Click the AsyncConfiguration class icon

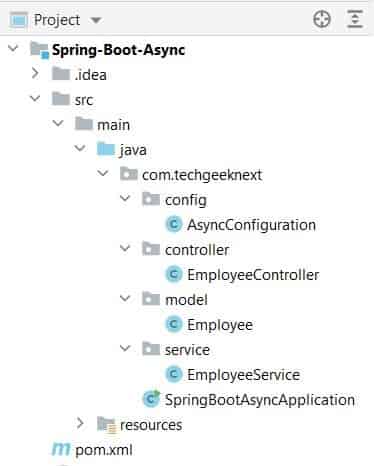pyautogui.click(x=174, y=224)
